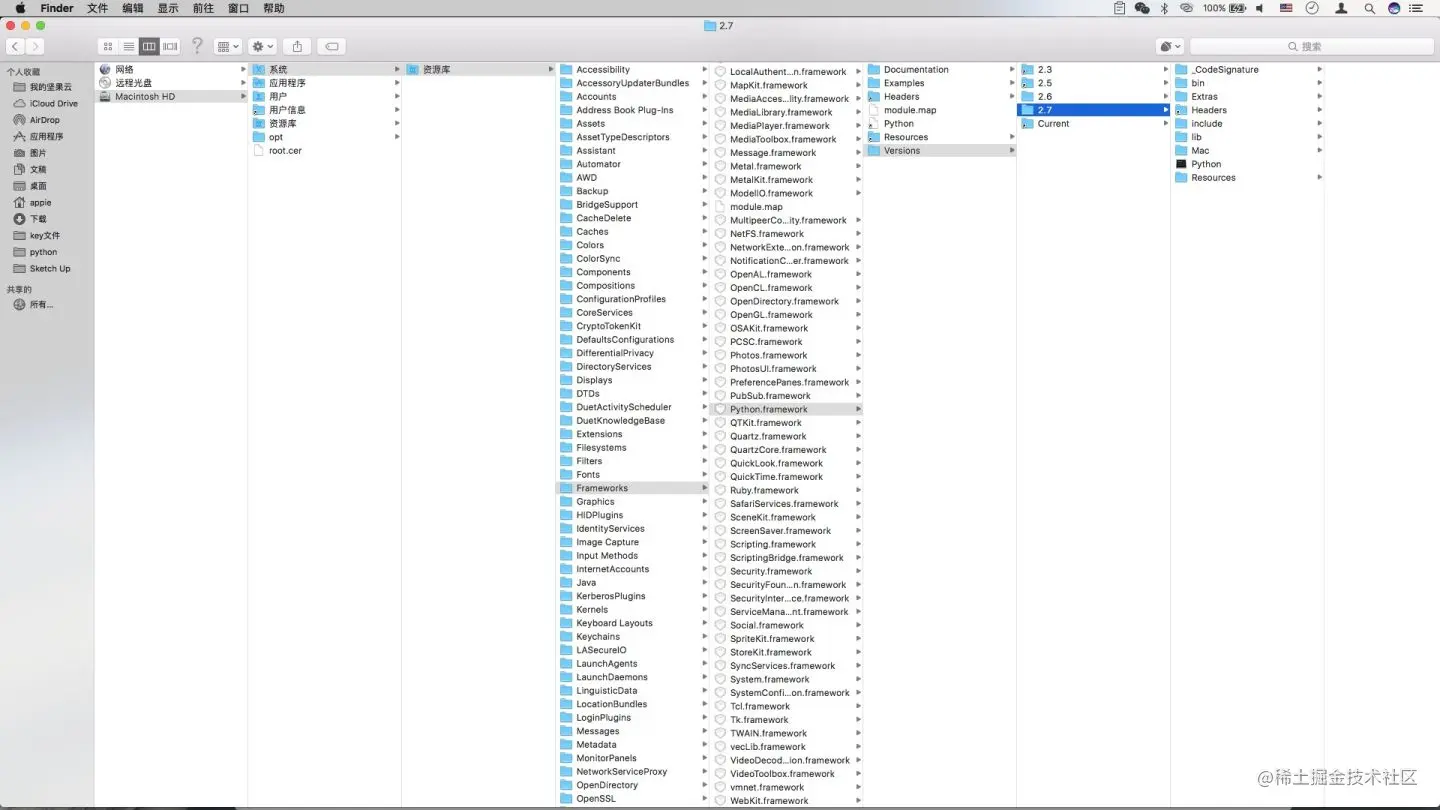Viewport: 1440px width, 810px height.
Task: Select module.map under Python.framework
Action: tap(940, 110)
